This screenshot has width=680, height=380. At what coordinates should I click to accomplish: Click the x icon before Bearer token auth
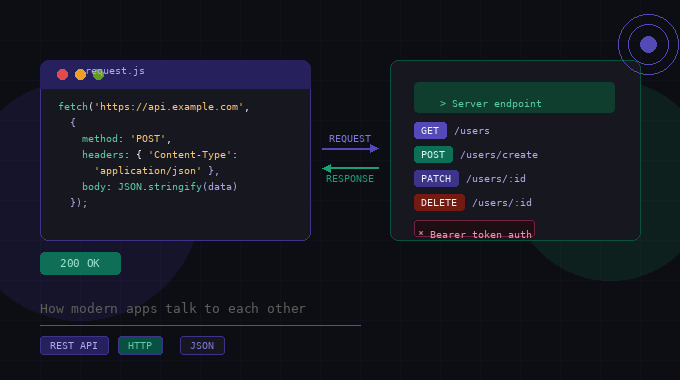pos(421,233)
